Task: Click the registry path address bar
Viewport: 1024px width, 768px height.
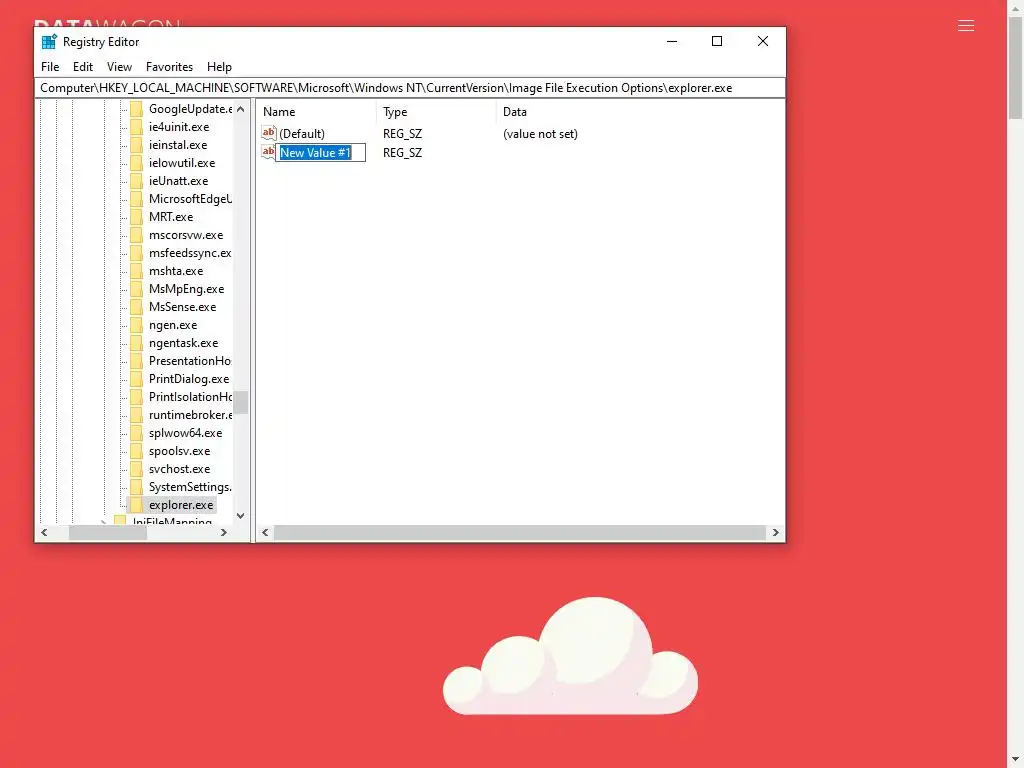Action: tap(410, 88)
